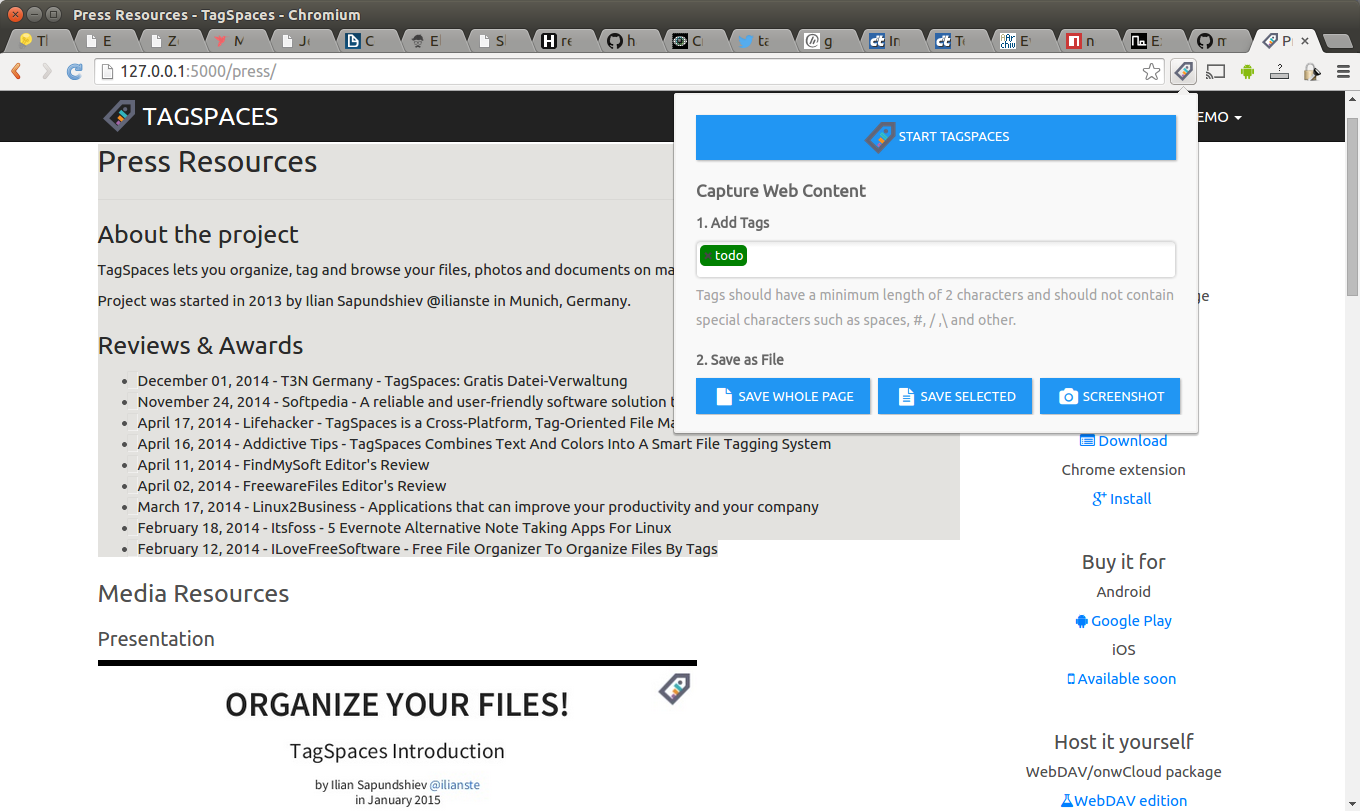Click the Itsfoss Evernote Alternative entry
This screenshot has height=811, width=1360.
(405, 528)
